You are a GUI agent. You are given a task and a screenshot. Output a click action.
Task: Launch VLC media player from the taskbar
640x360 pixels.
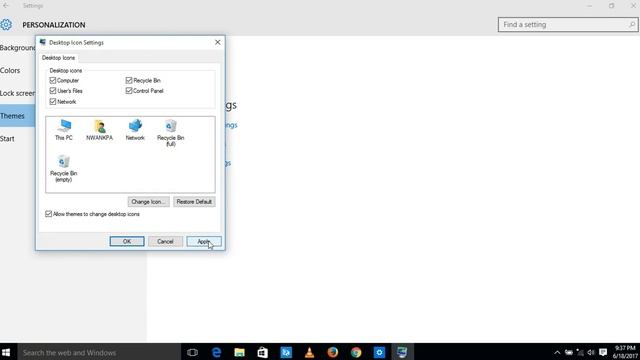point(309,352)
